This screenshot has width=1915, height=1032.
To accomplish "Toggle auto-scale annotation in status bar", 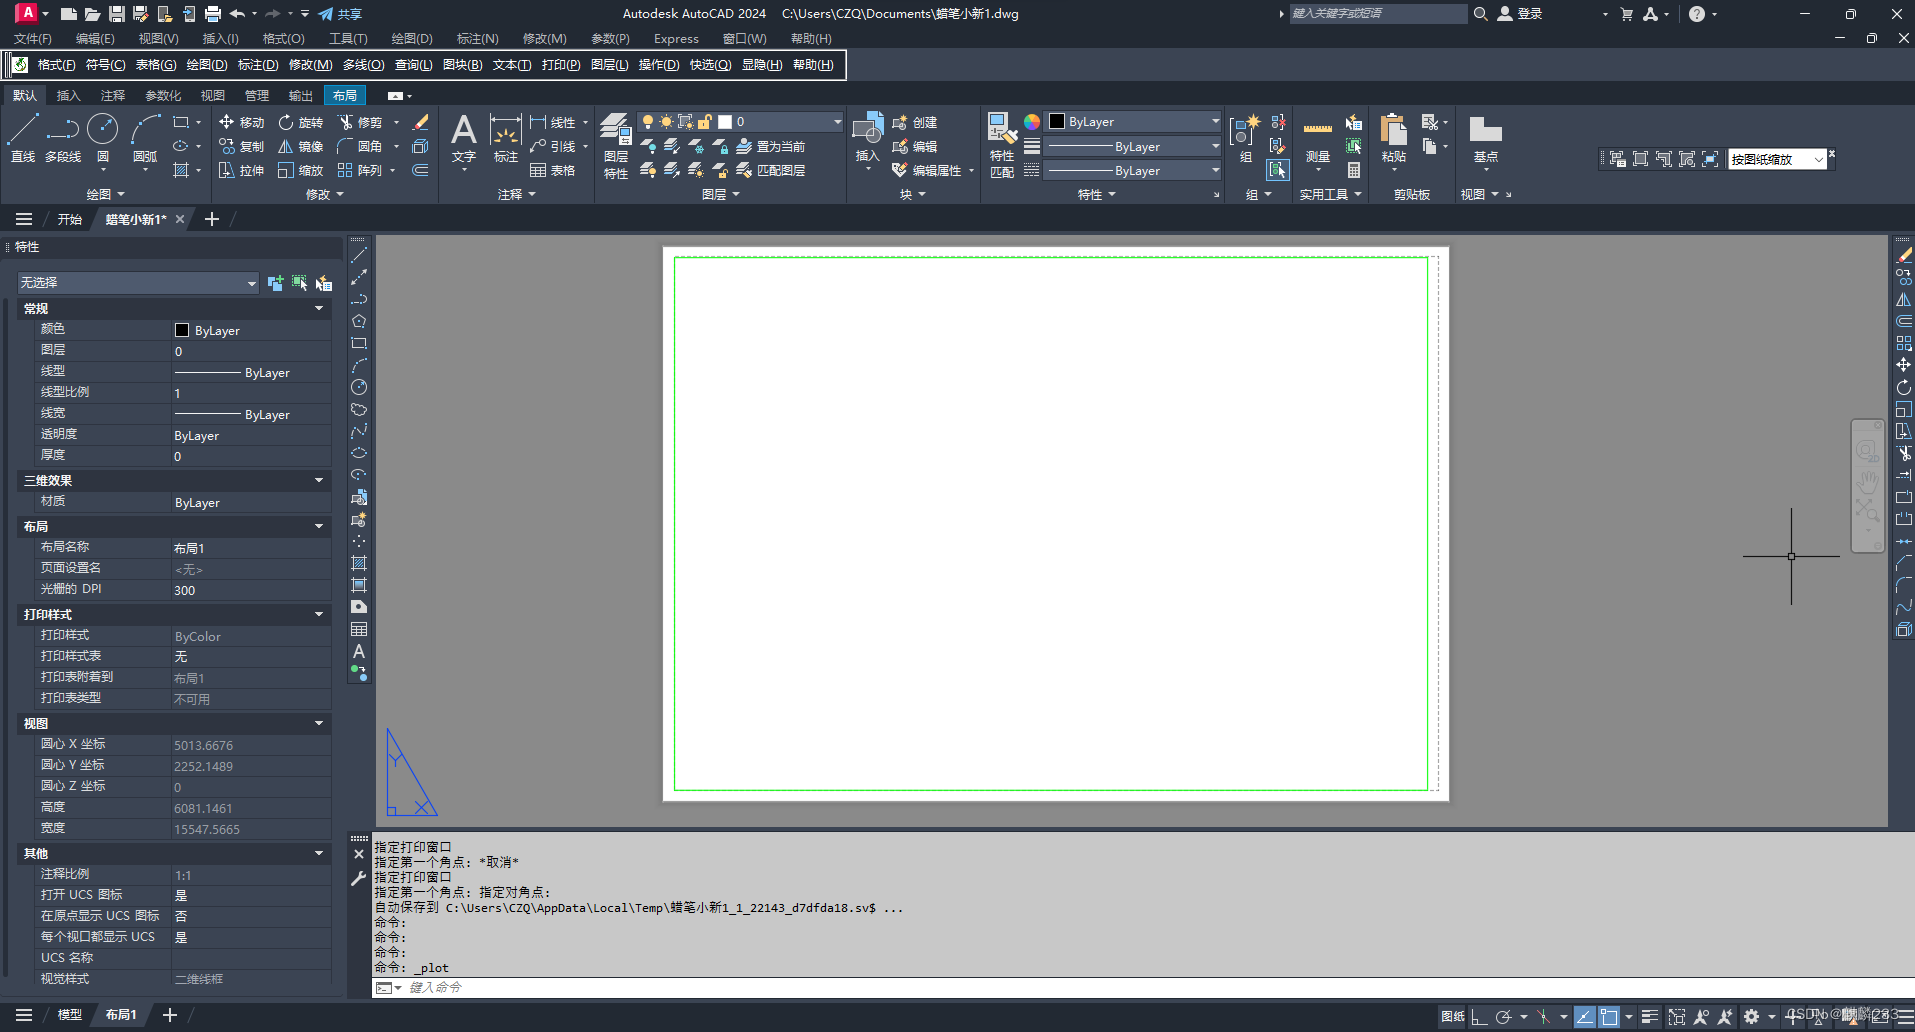I will pos(1725,1016).
